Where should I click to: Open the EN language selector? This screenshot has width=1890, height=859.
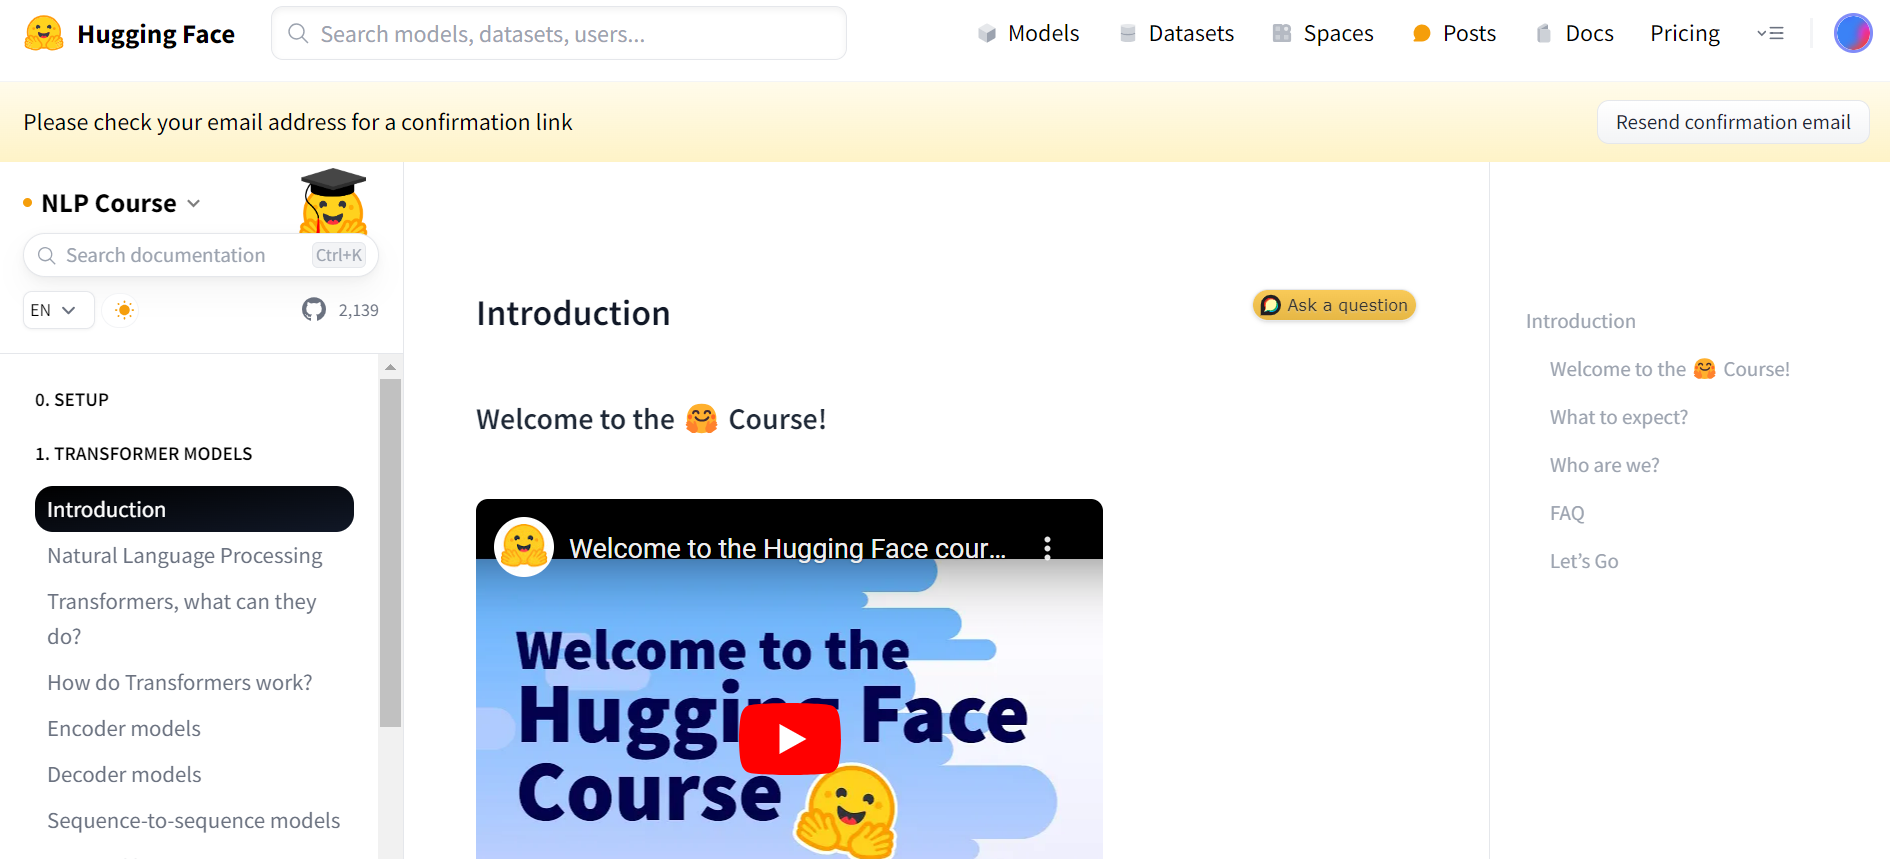pos(58,310)
